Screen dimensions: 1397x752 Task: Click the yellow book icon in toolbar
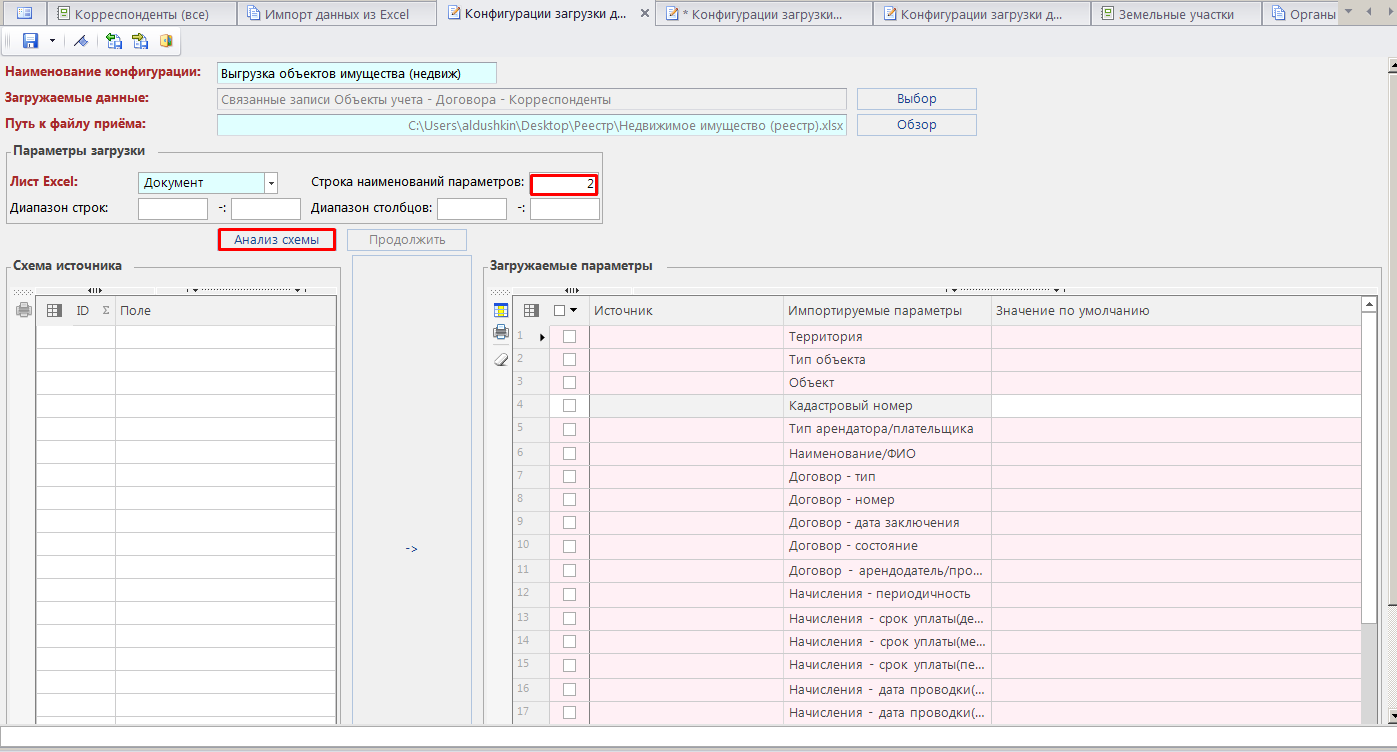coord(166,41)
